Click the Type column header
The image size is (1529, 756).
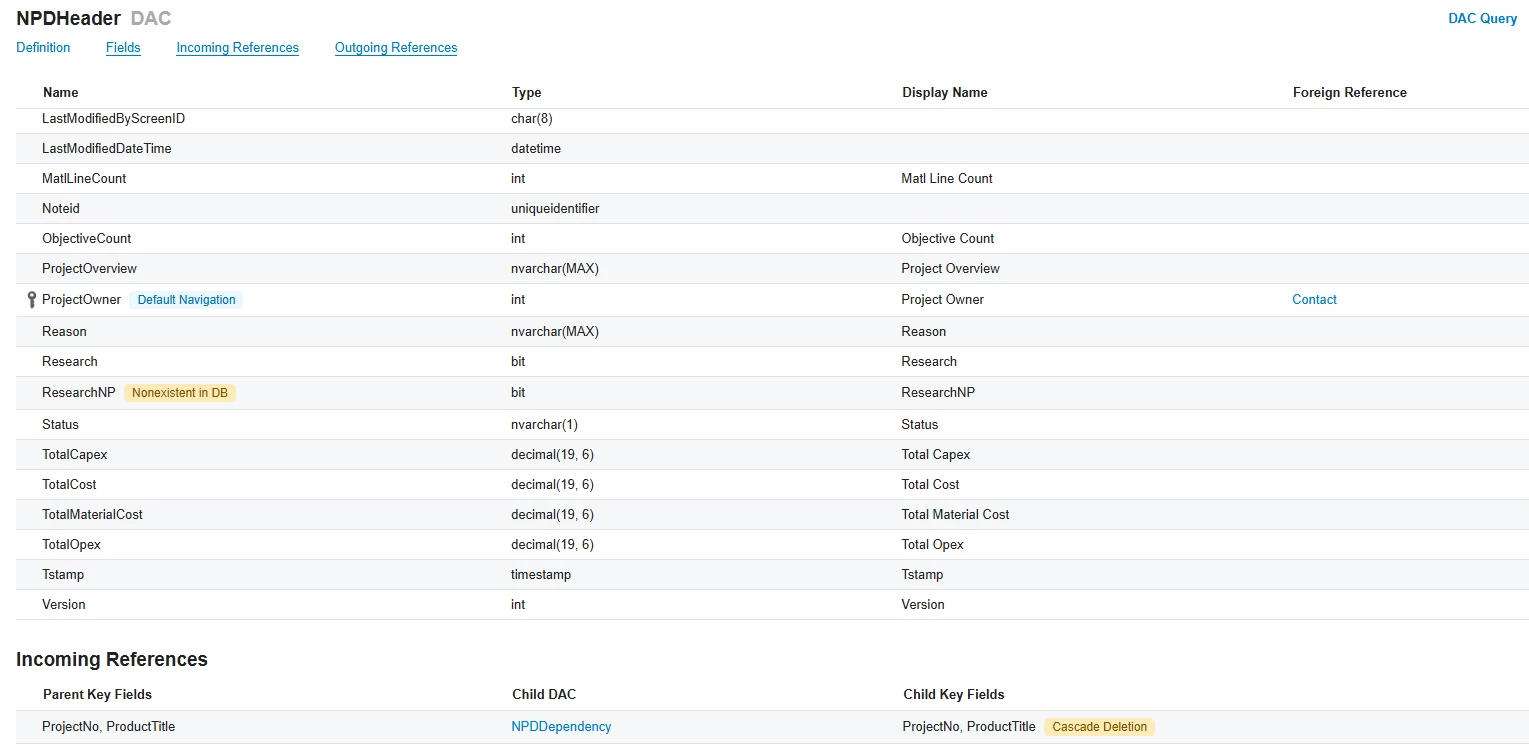coord(526,92)
